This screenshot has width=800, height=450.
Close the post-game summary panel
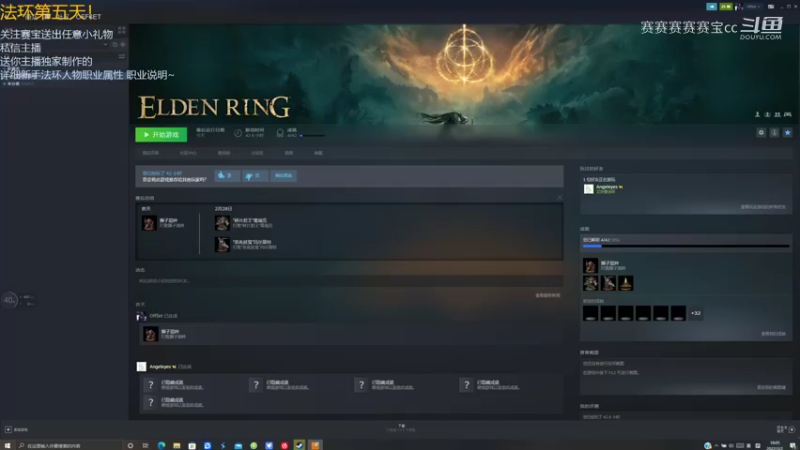click(560, 197)
